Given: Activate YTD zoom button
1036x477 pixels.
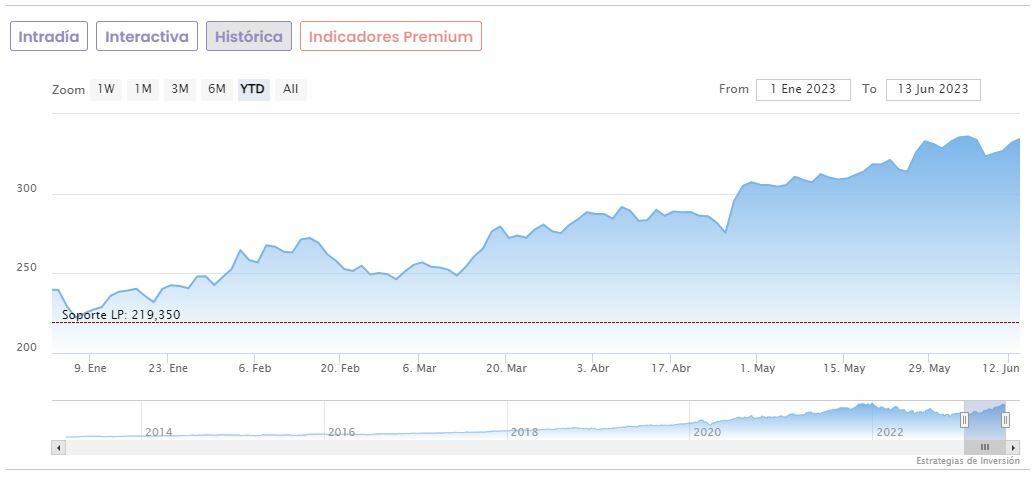Looking at the screenshot, I should (x=253, y=89).
